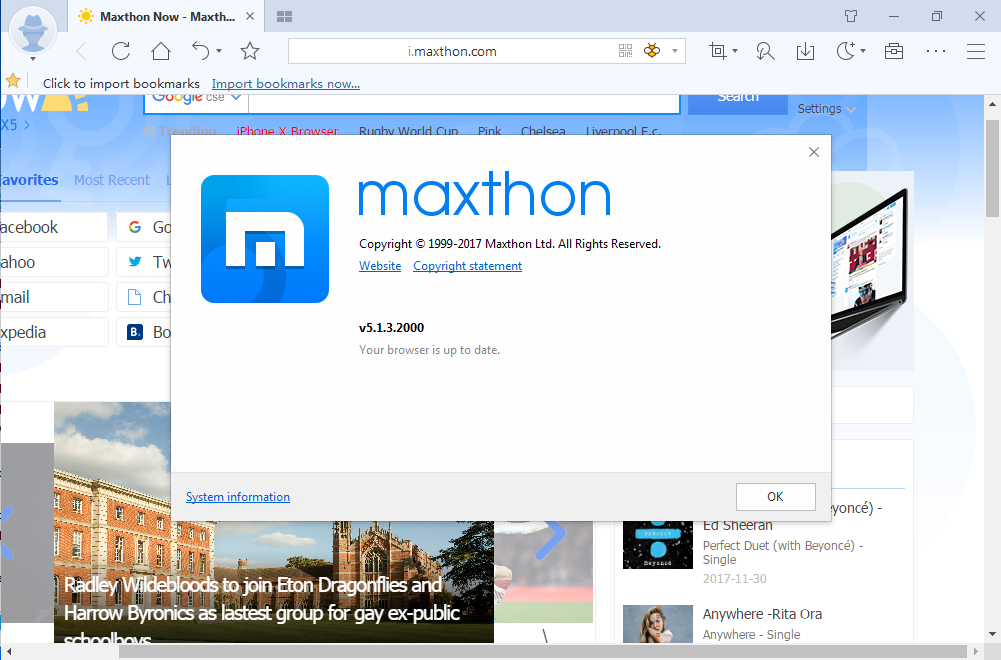This screenshot has height=660, width=1001.
Task: Open the Website link in About dialog
Action: pos(380,266)
